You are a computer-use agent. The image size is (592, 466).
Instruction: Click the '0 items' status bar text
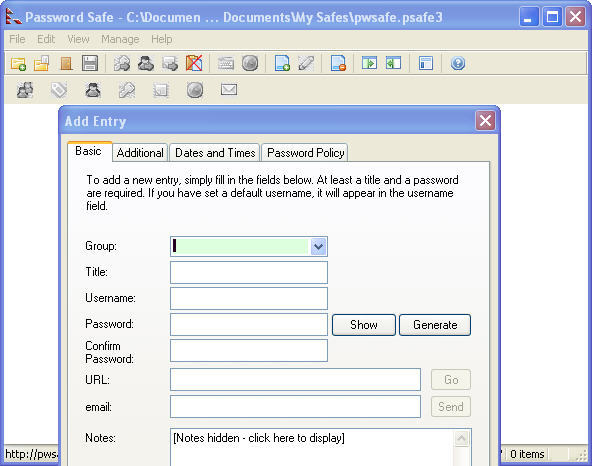[527, 454]
